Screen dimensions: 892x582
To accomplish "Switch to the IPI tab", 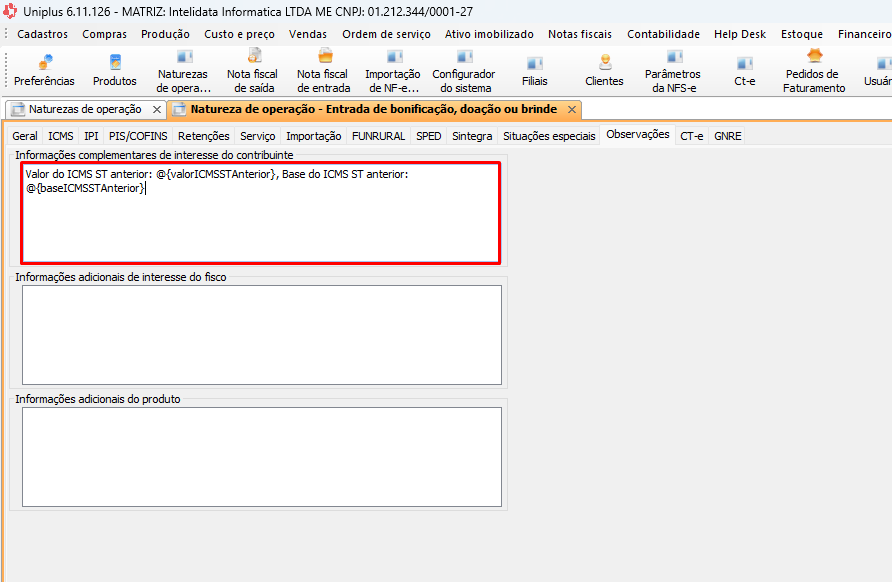I will click(91, 136).
